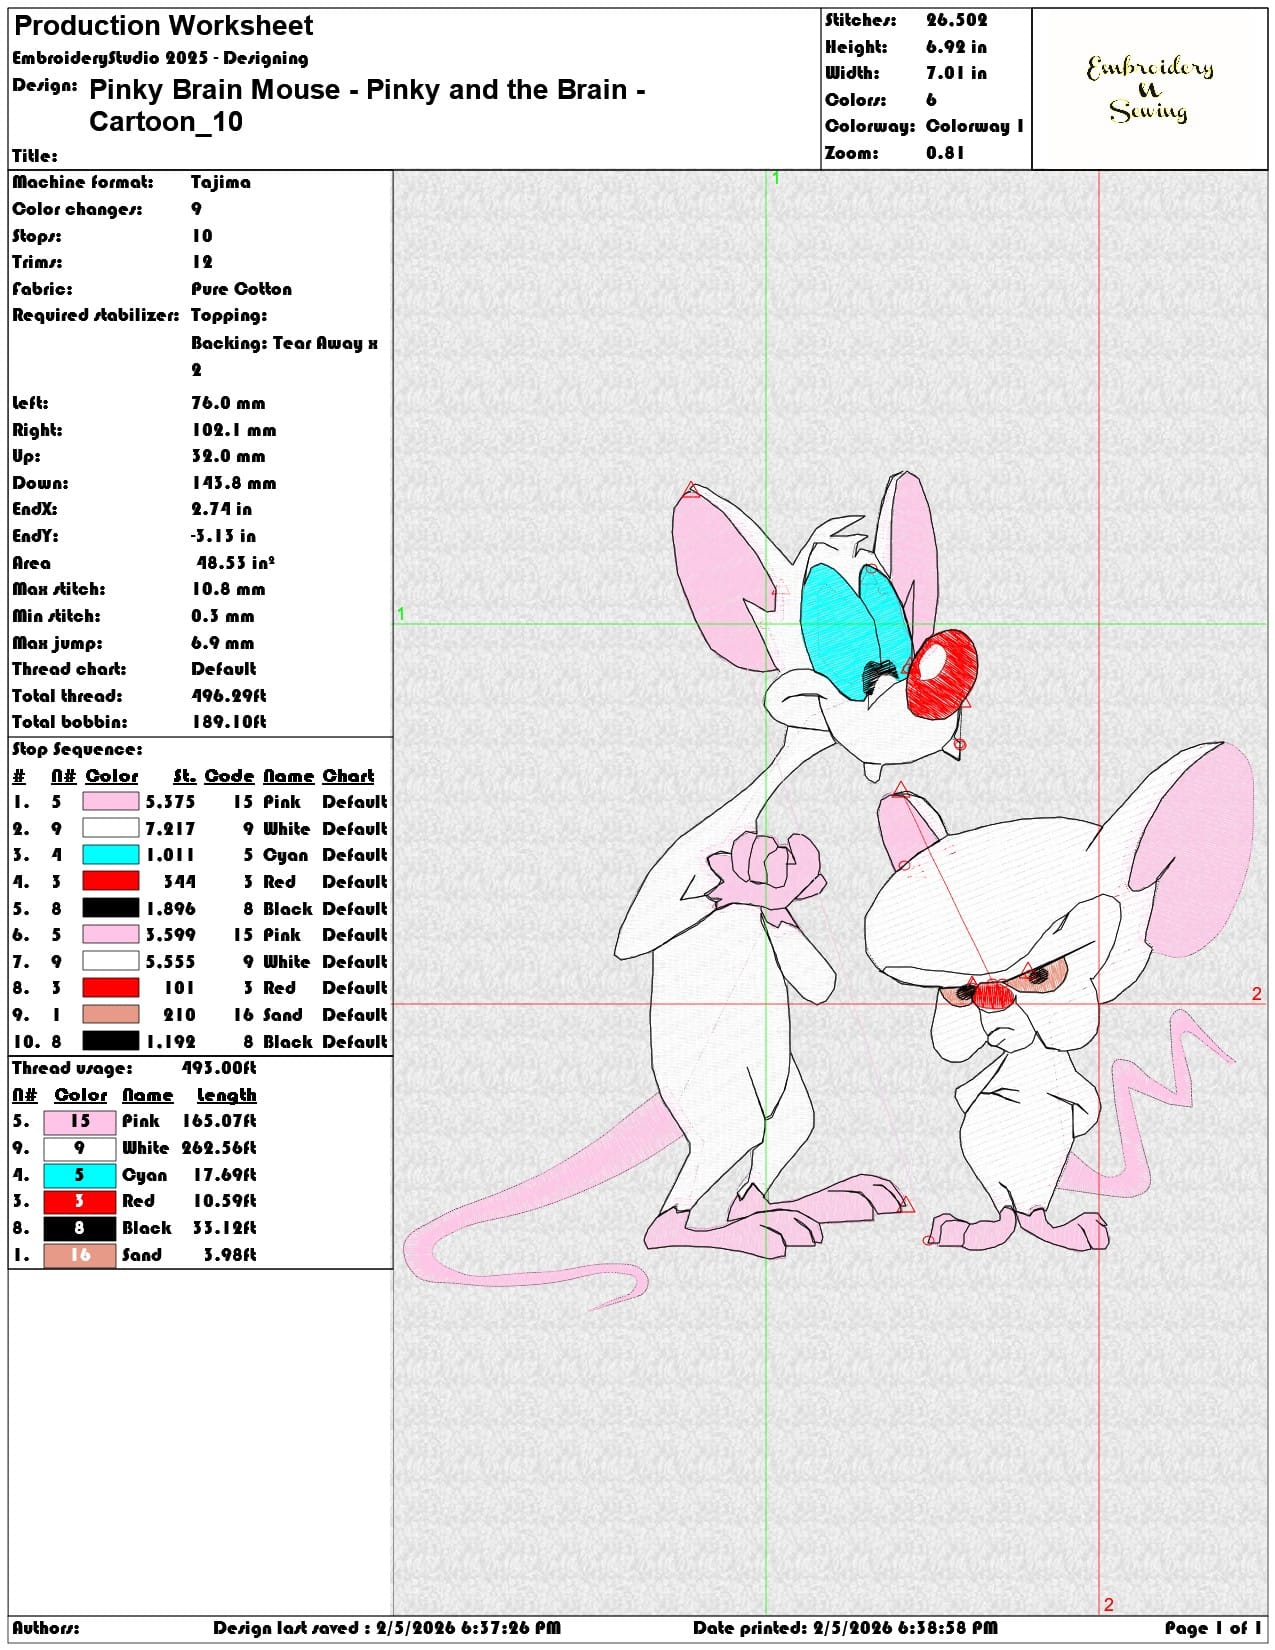Click the 'Sand' name in stop row 9

pyautogui.click(x=282, y=1014)
